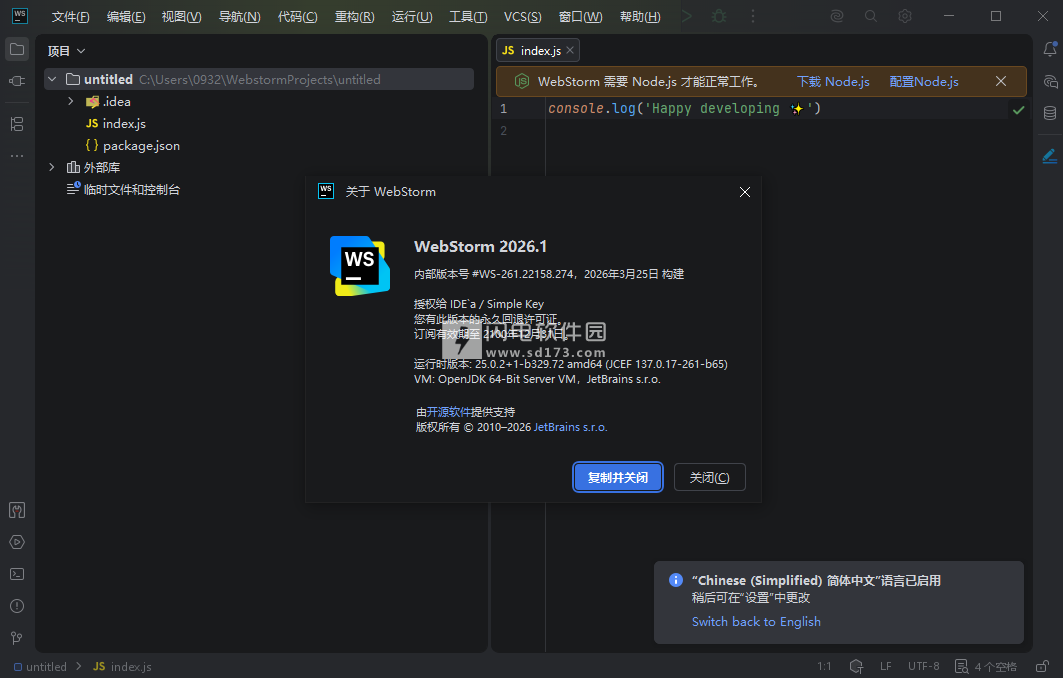
Task: Click the 复制并关闭 button
Action: click(x=617, y=478)
